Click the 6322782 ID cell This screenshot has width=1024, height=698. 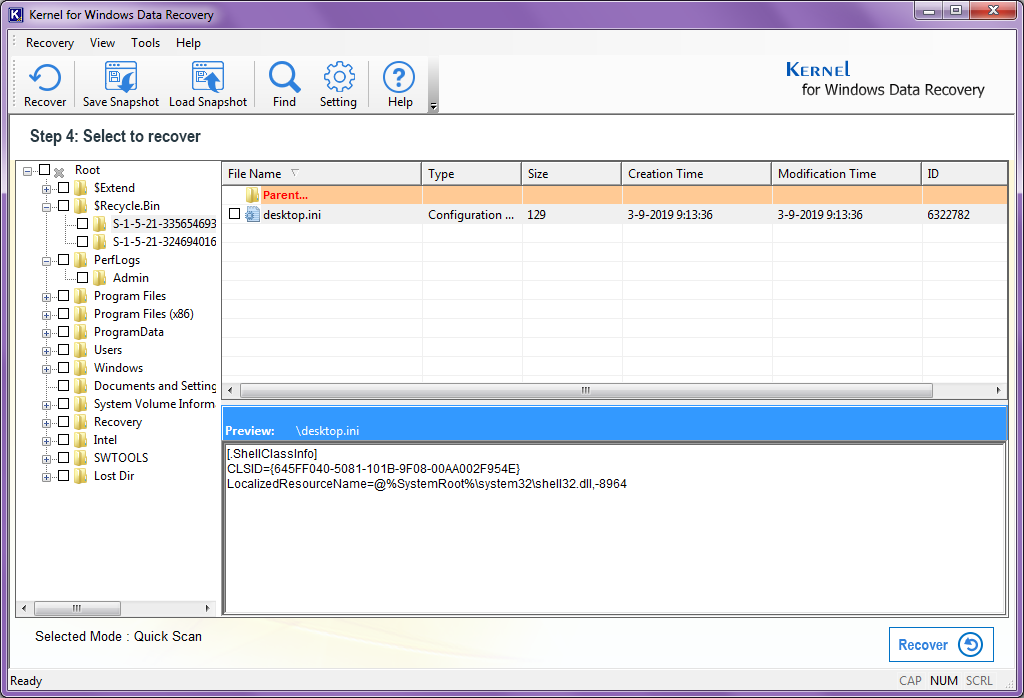(x=948, y=214)
